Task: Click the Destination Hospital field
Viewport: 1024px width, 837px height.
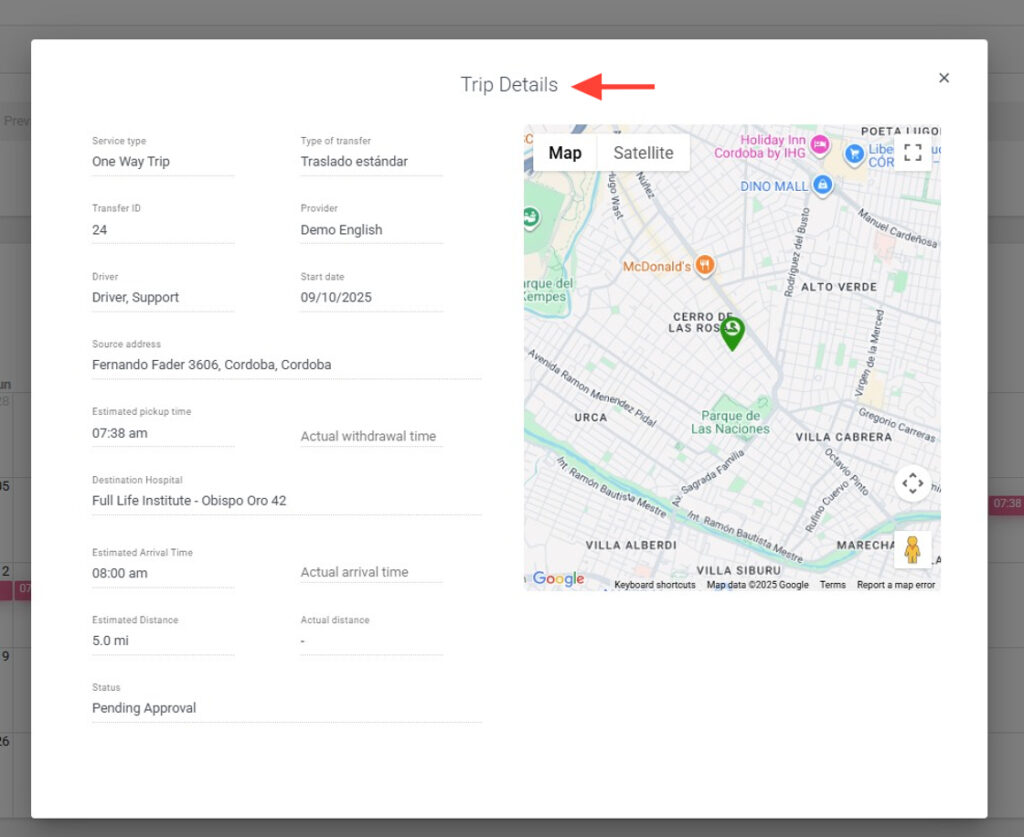Action: [285, 500]
